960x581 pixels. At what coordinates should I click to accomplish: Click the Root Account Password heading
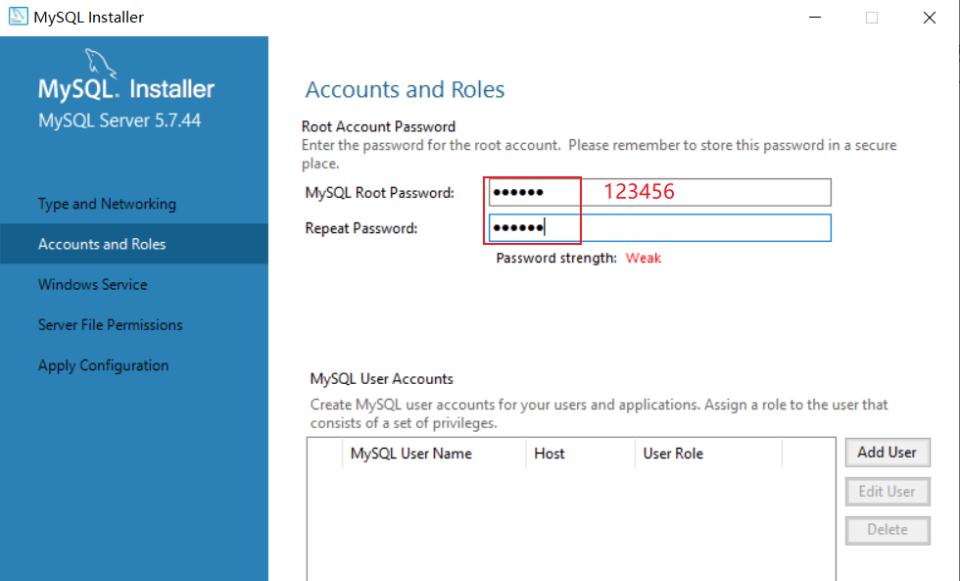pyautogui.click(x=378, y=127)
